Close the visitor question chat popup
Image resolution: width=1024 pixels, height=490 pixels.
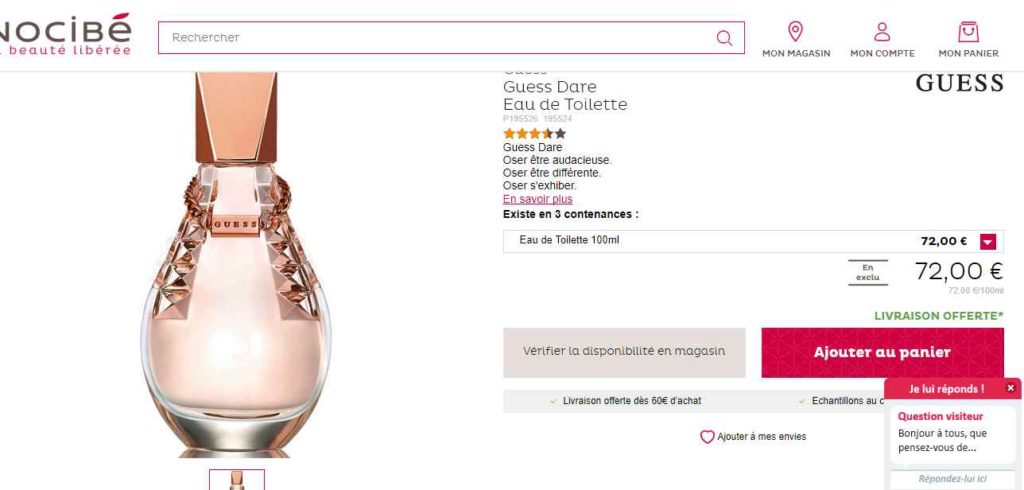1010,388
